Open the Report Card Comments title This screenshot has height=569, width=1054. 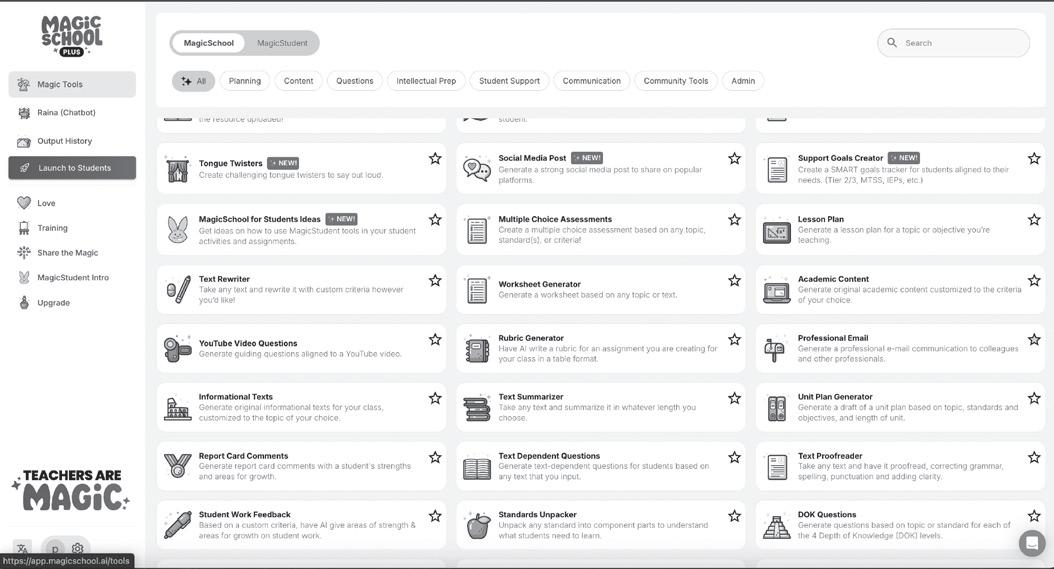tap(243, 456)
